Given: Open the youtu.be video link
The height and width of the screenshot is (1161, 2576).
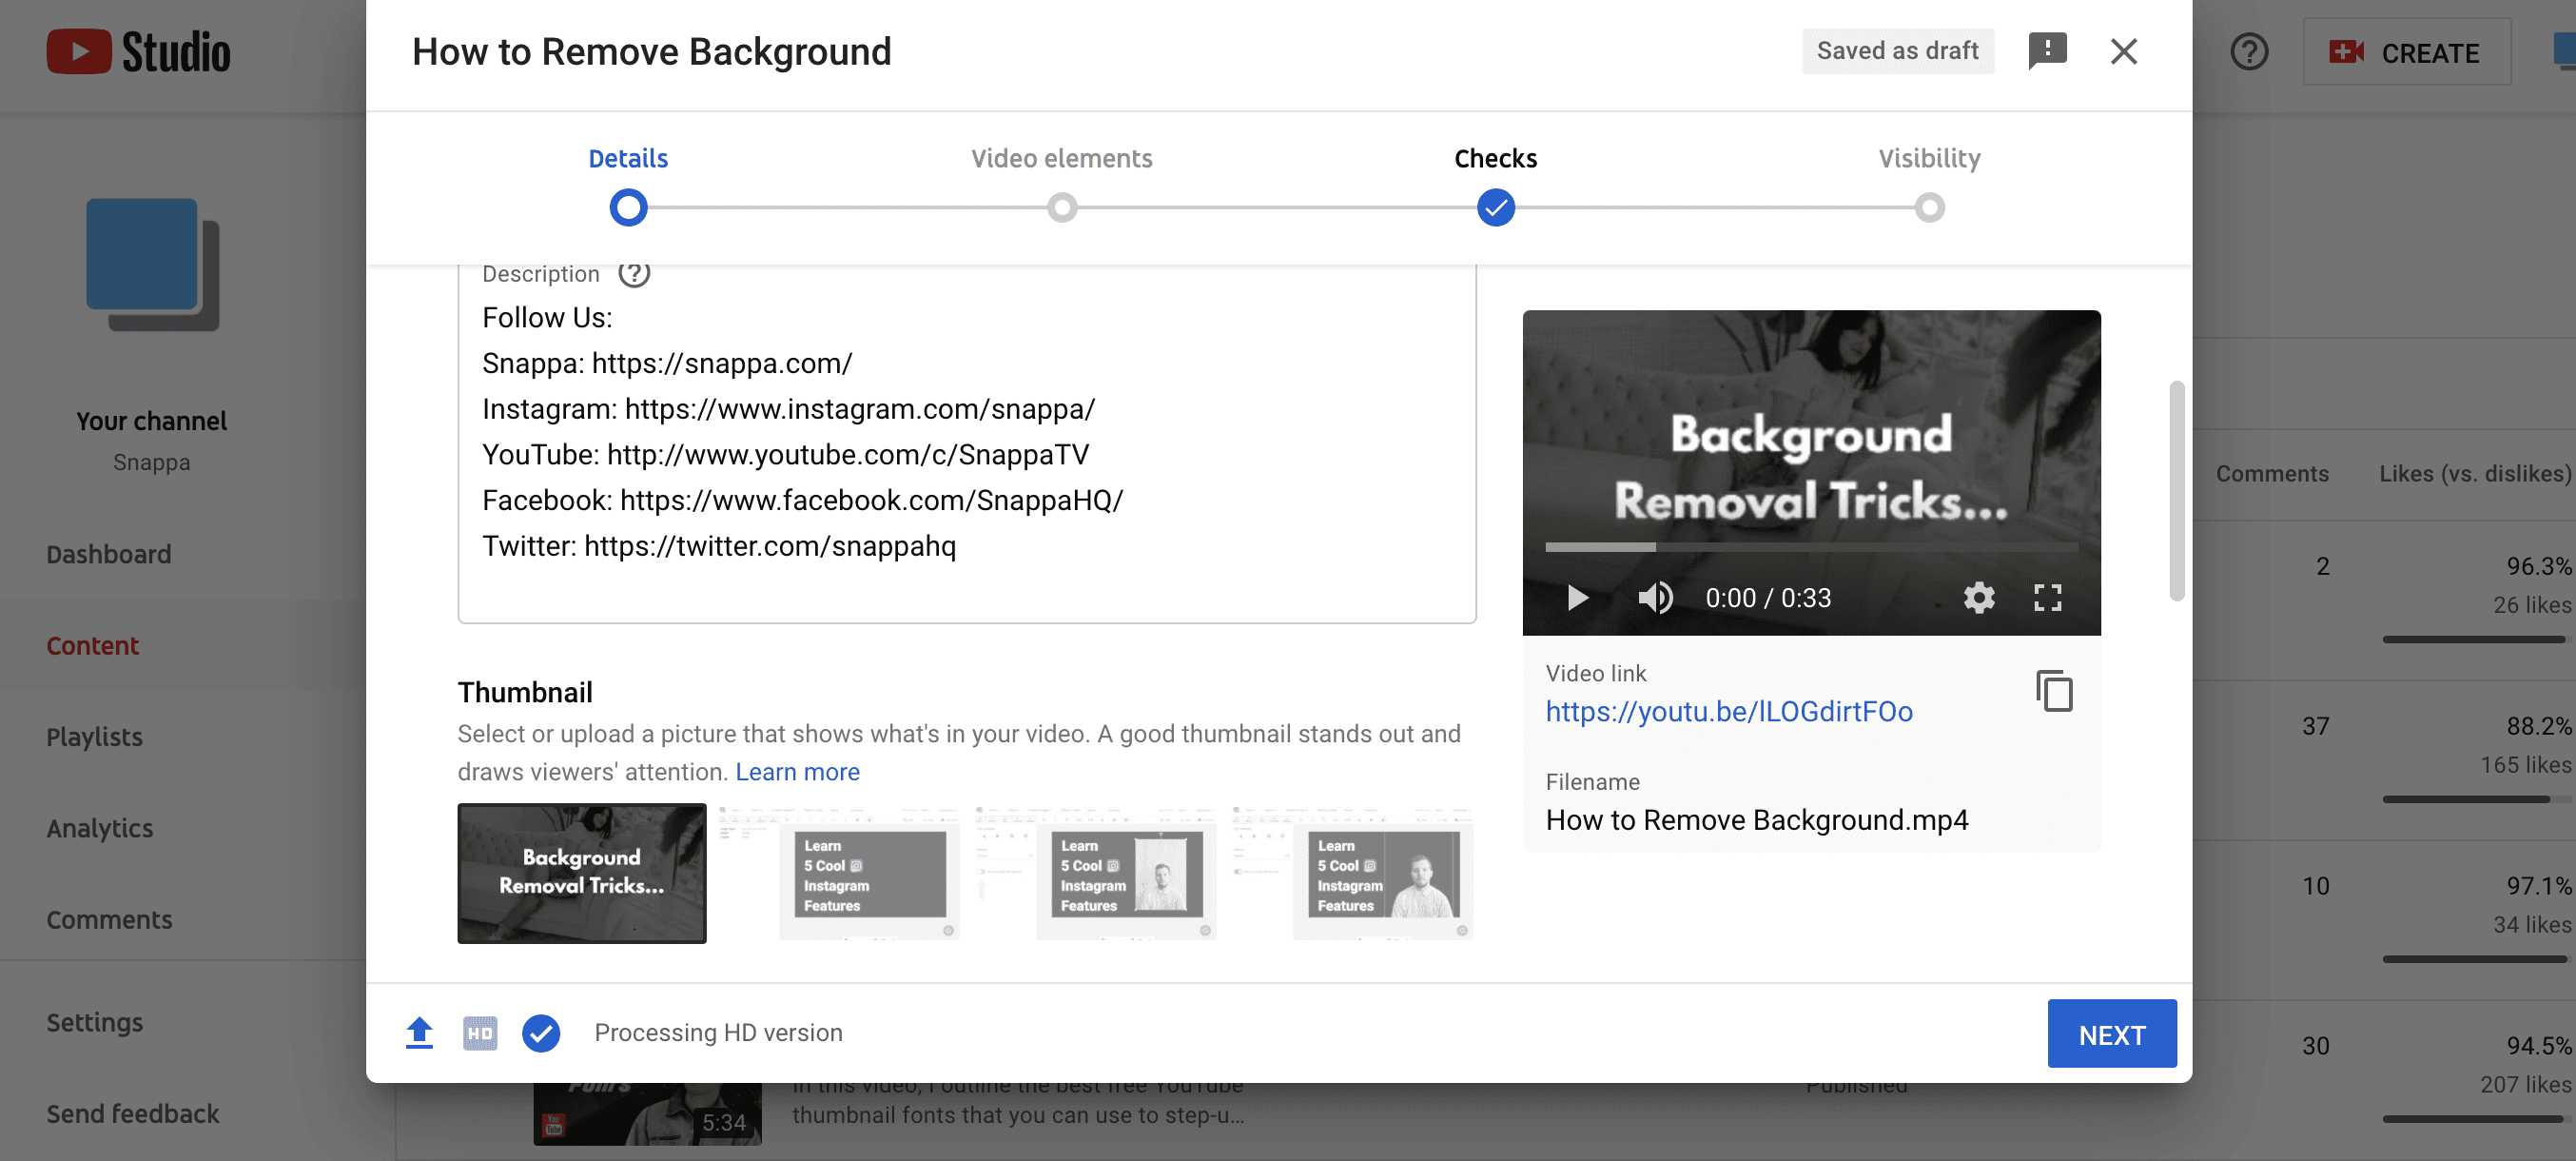Looking at the screenshot, I should (1728, 711).
